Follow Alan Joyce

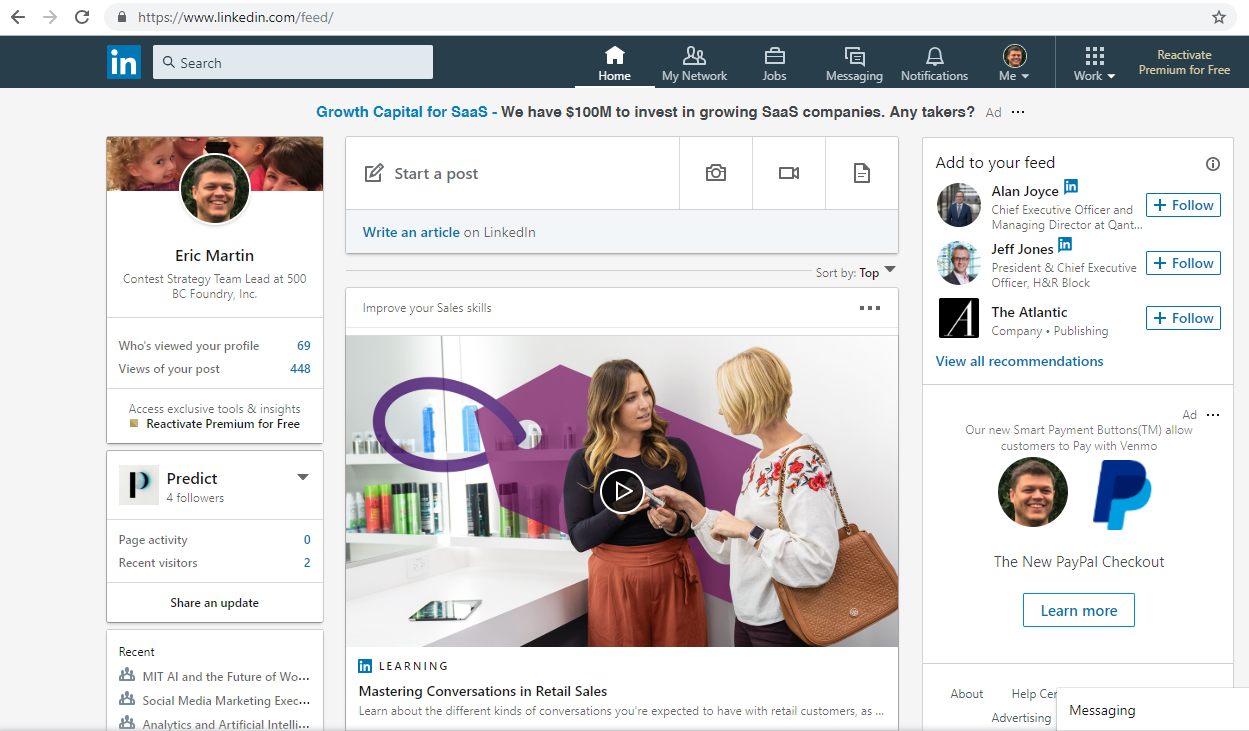1183,205
